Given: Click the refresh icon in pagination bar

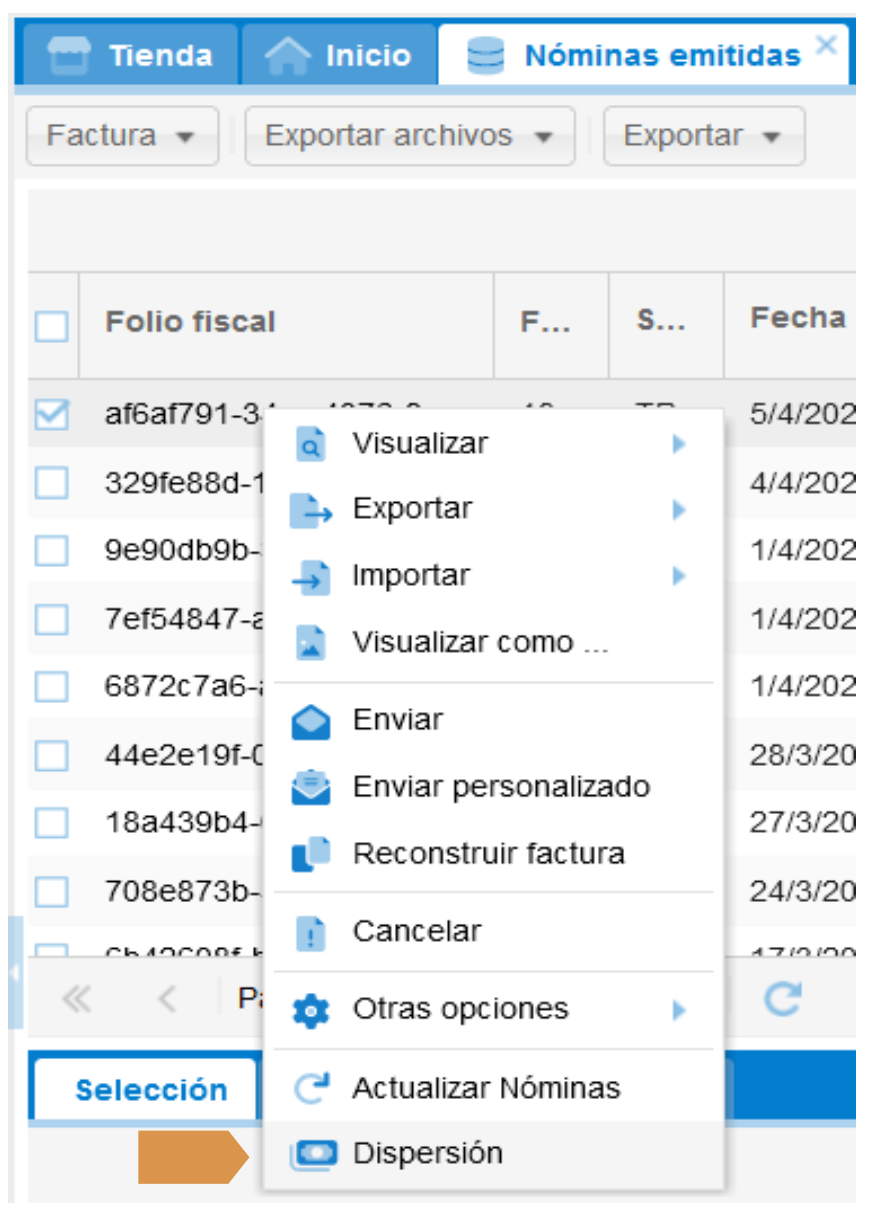Looking at the screenshot, I should pyautogui.click(x=783, y=998).
